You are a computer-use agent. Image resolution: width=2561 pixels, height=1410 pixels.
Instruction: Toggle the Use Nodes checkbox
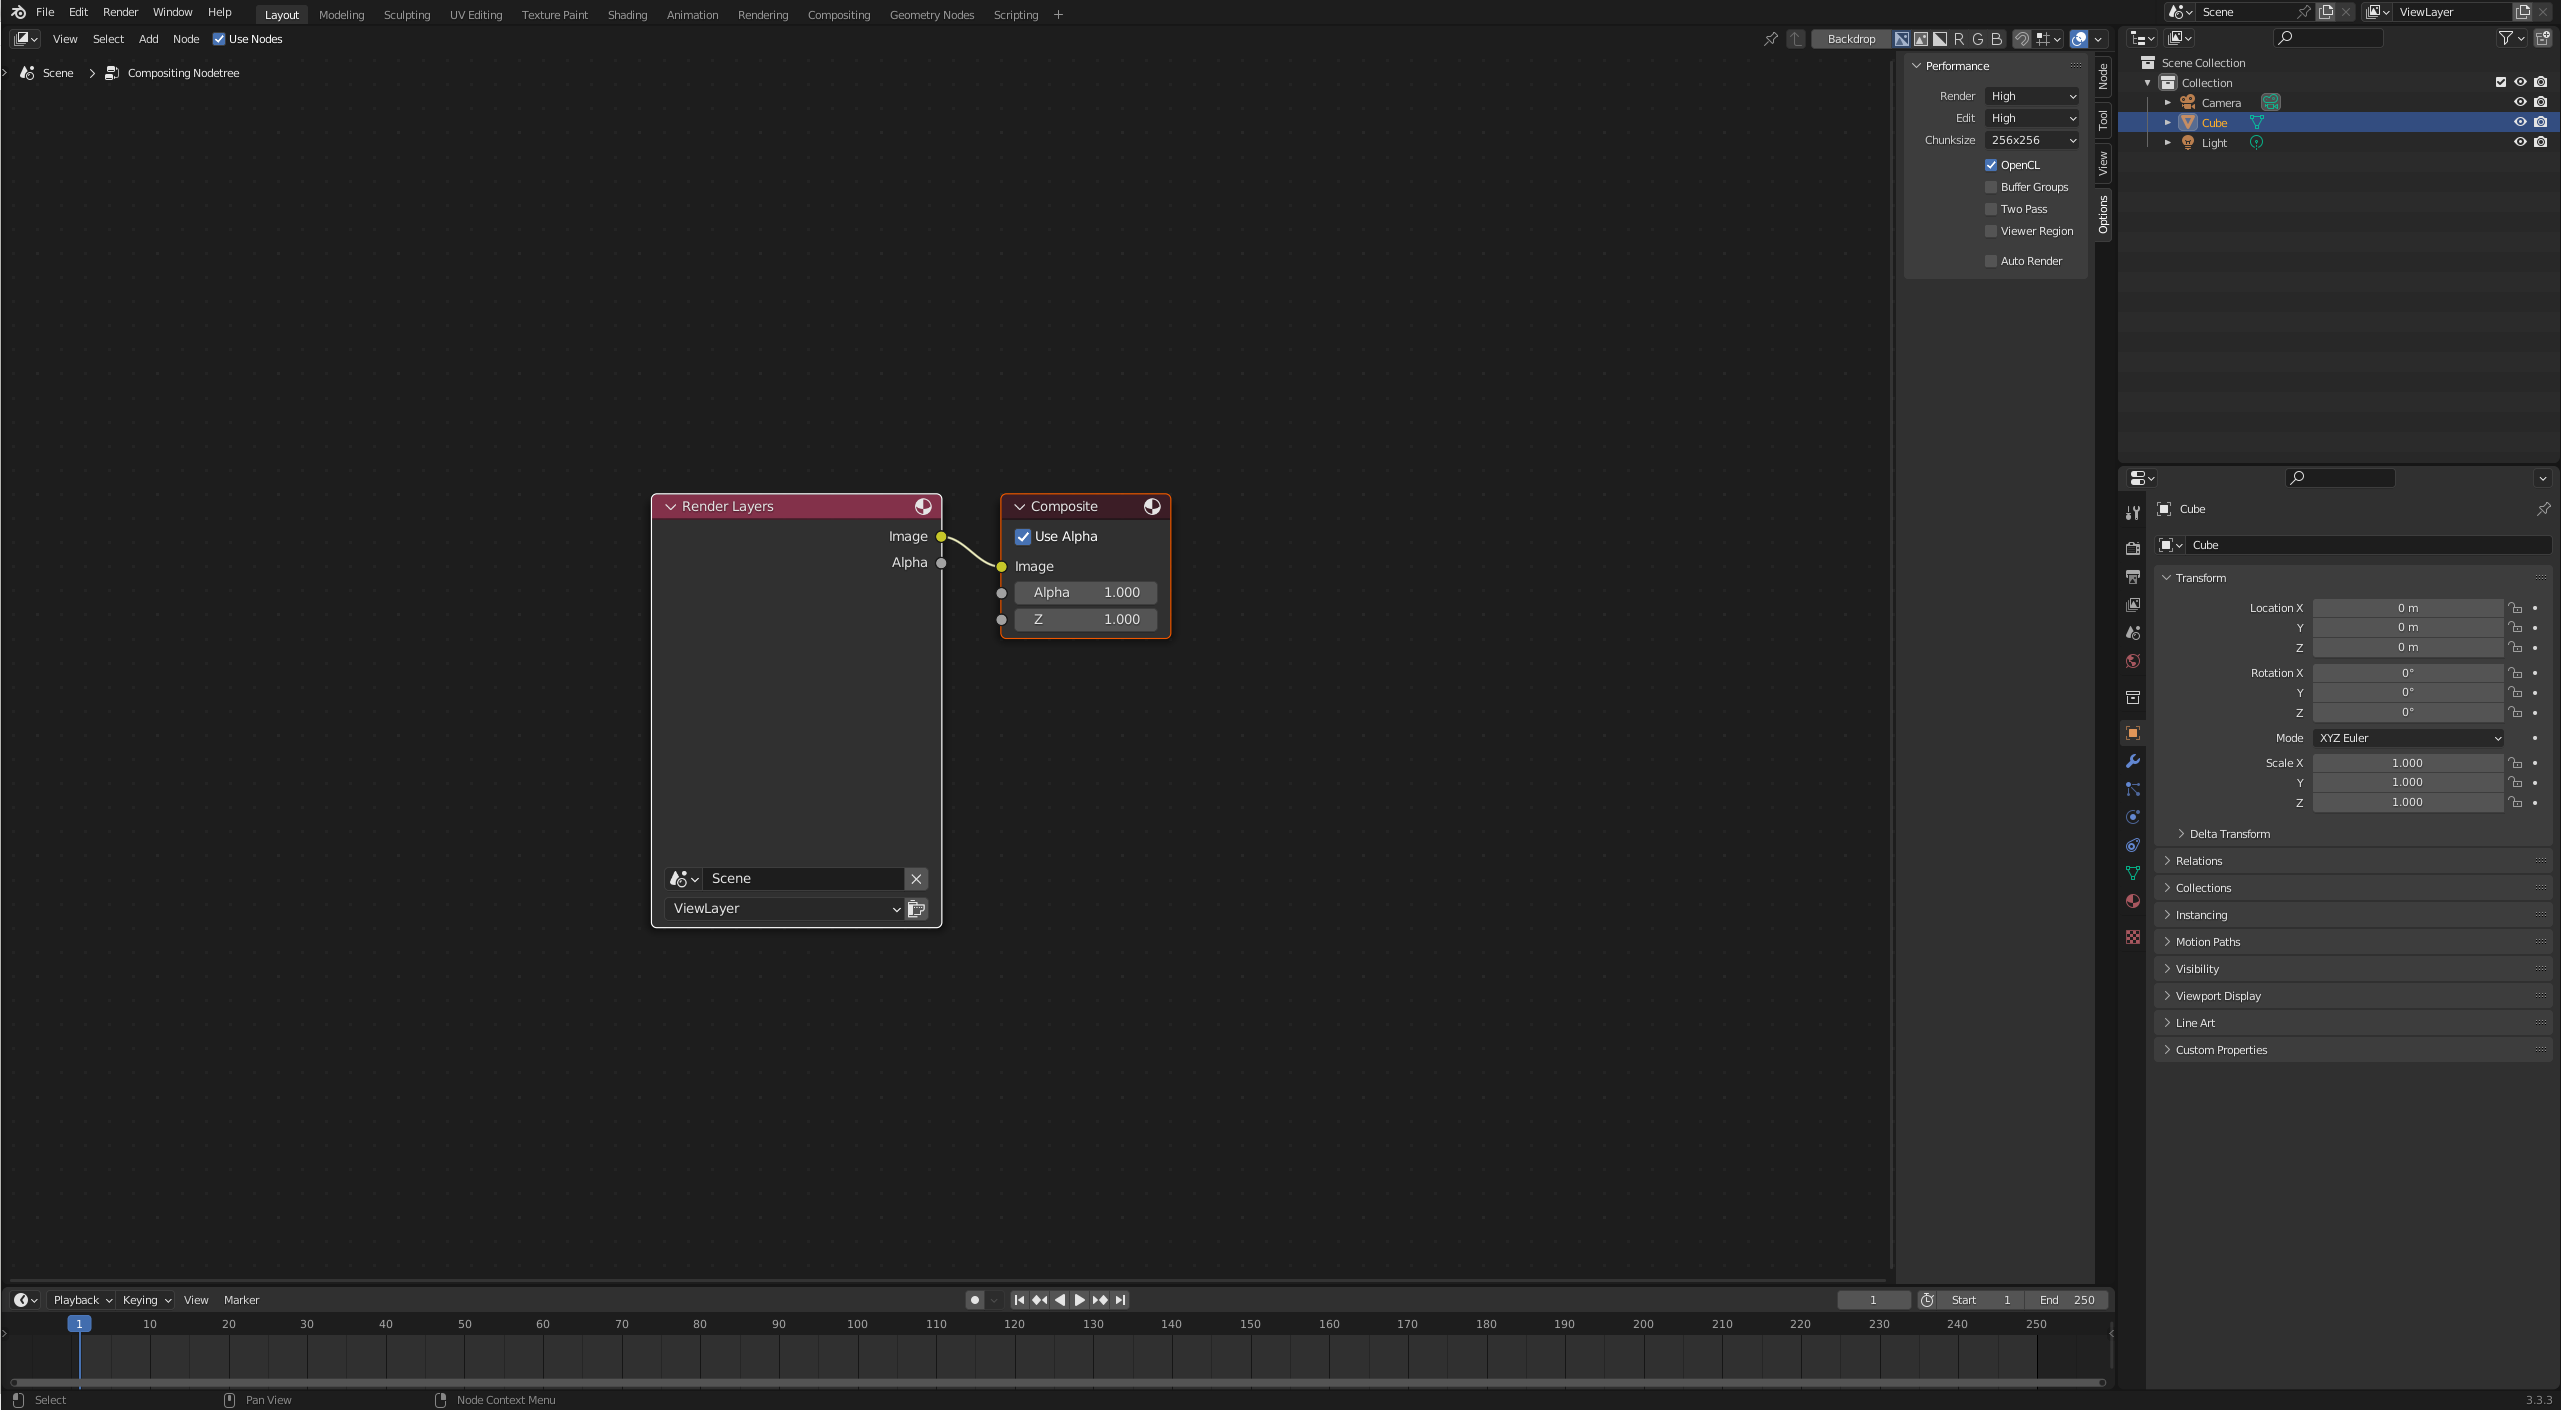(219, 39)
